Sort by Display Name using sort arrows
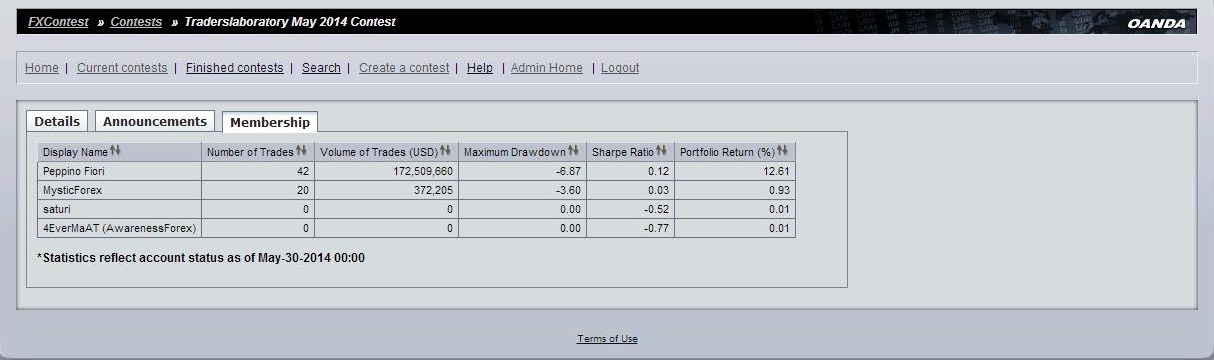 pos(115,151)
